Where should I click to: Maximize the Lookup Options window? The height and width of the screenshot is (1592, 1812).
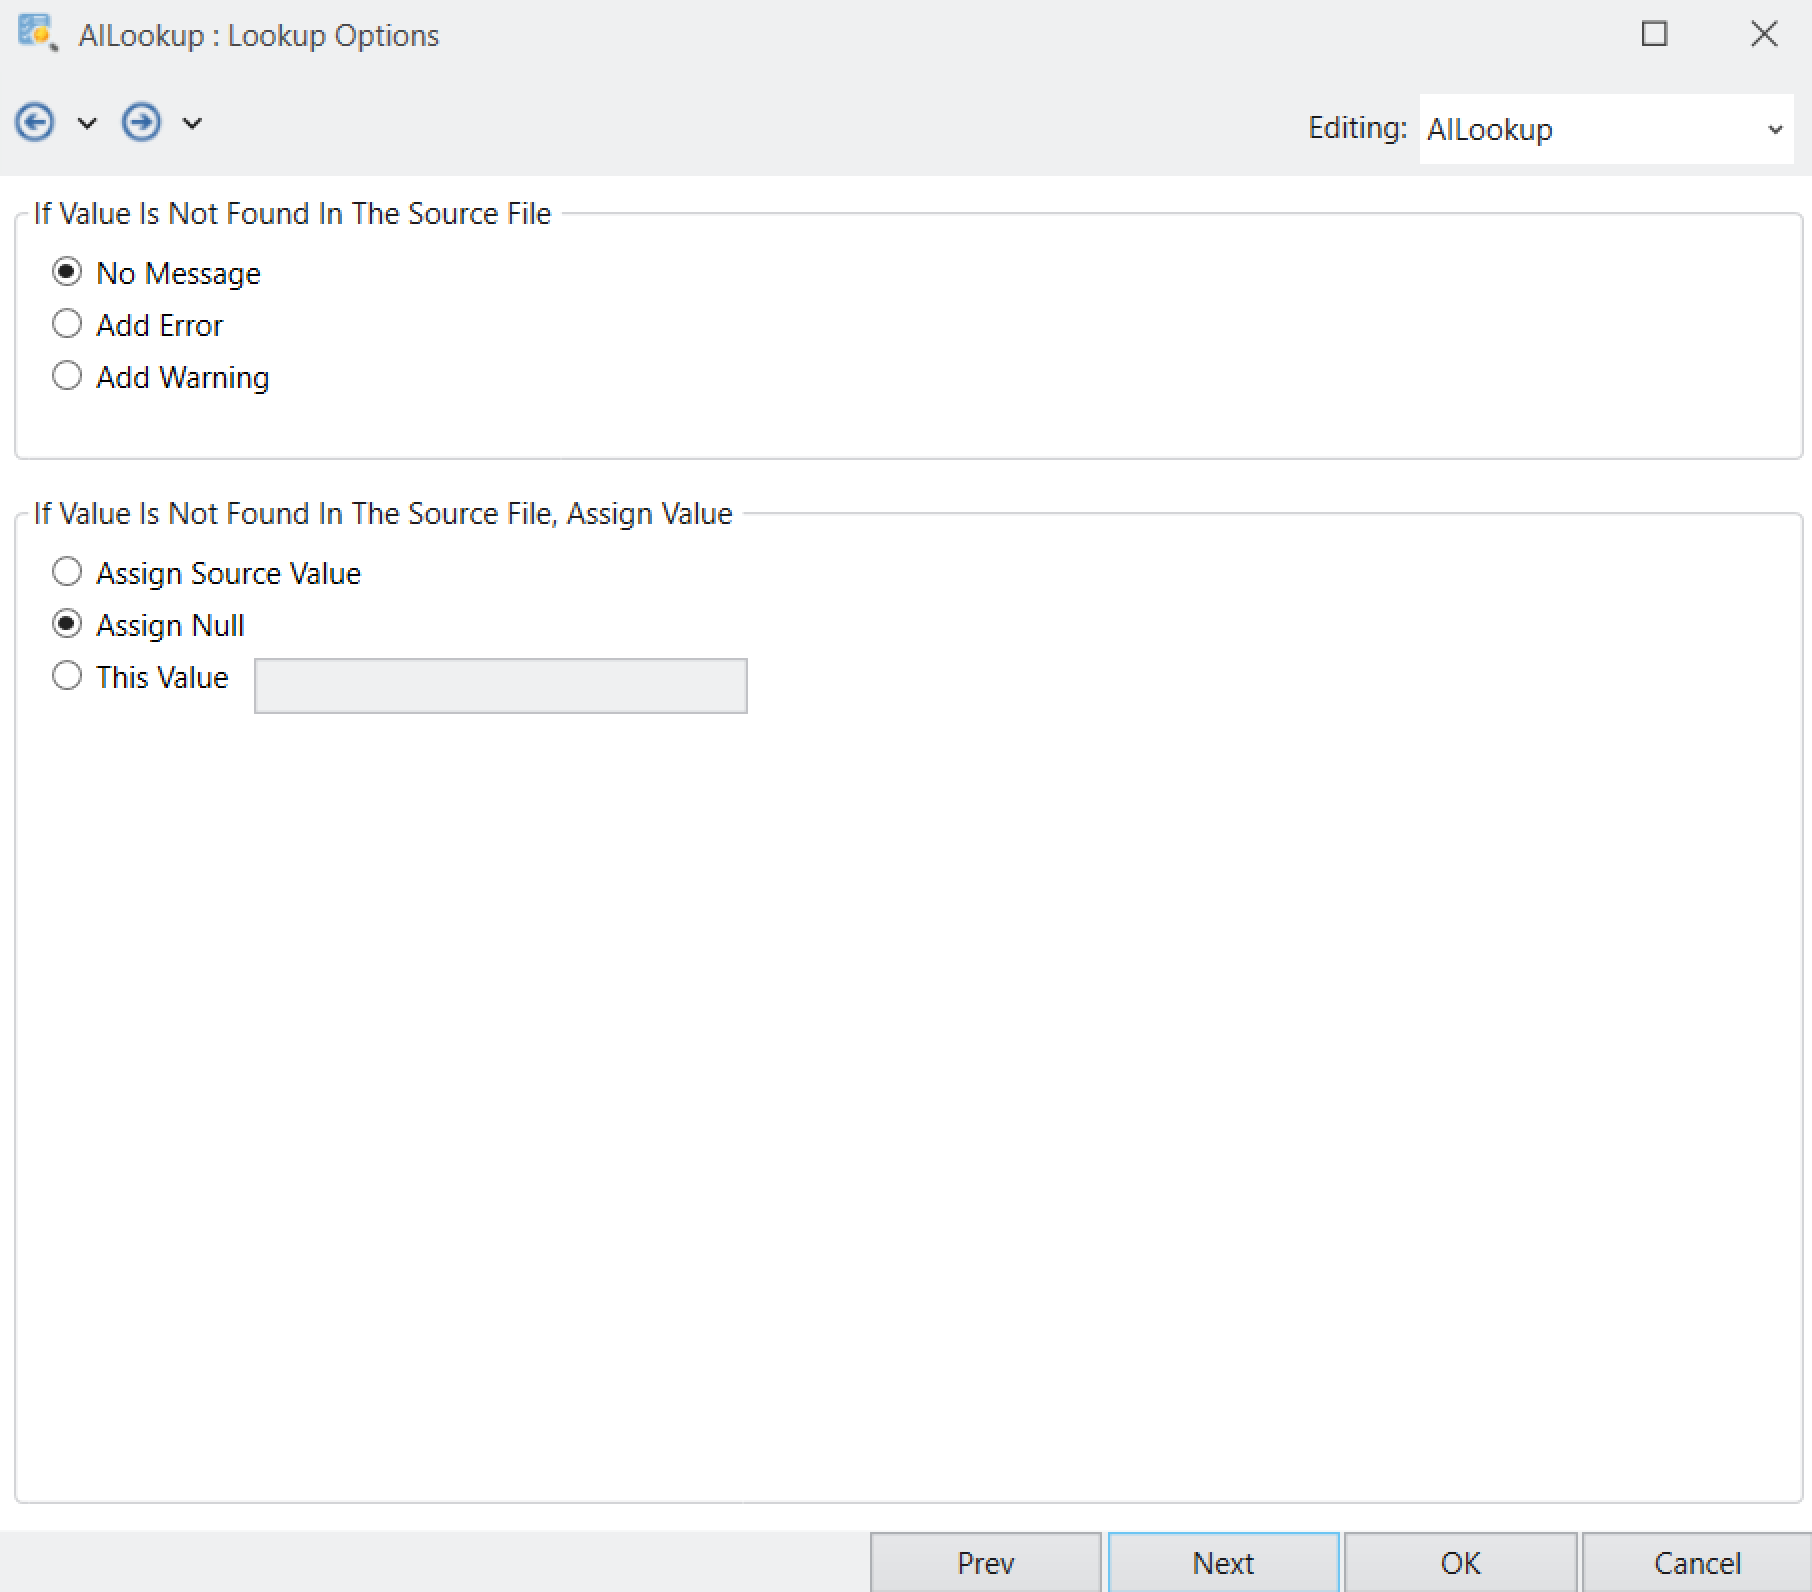click(1655, 34)
